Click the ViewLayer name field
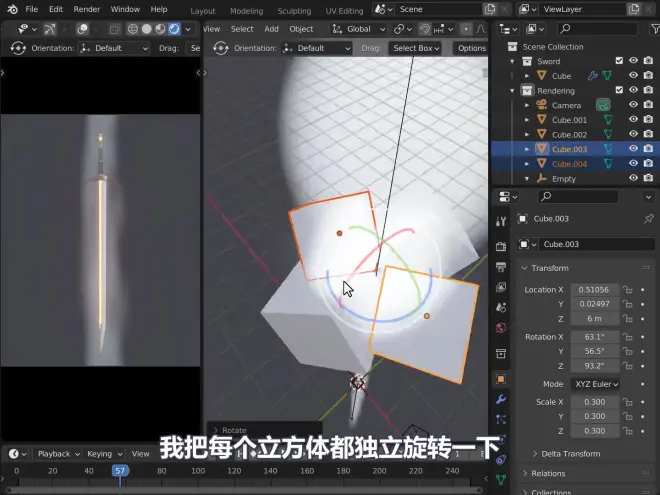Image resolution: width=660 pixels, height=495 pixels. pos(583,9)
